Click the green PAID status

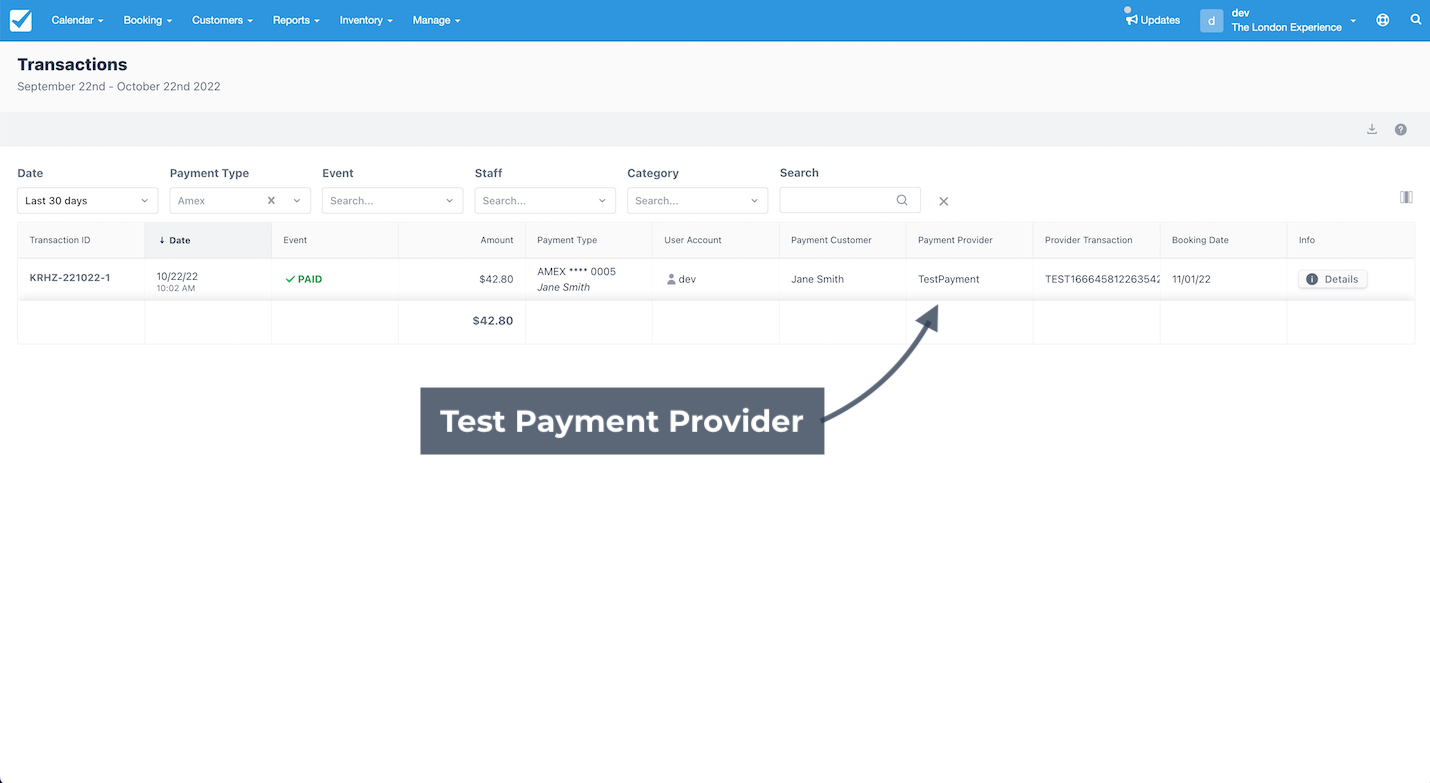coord(304,279)
